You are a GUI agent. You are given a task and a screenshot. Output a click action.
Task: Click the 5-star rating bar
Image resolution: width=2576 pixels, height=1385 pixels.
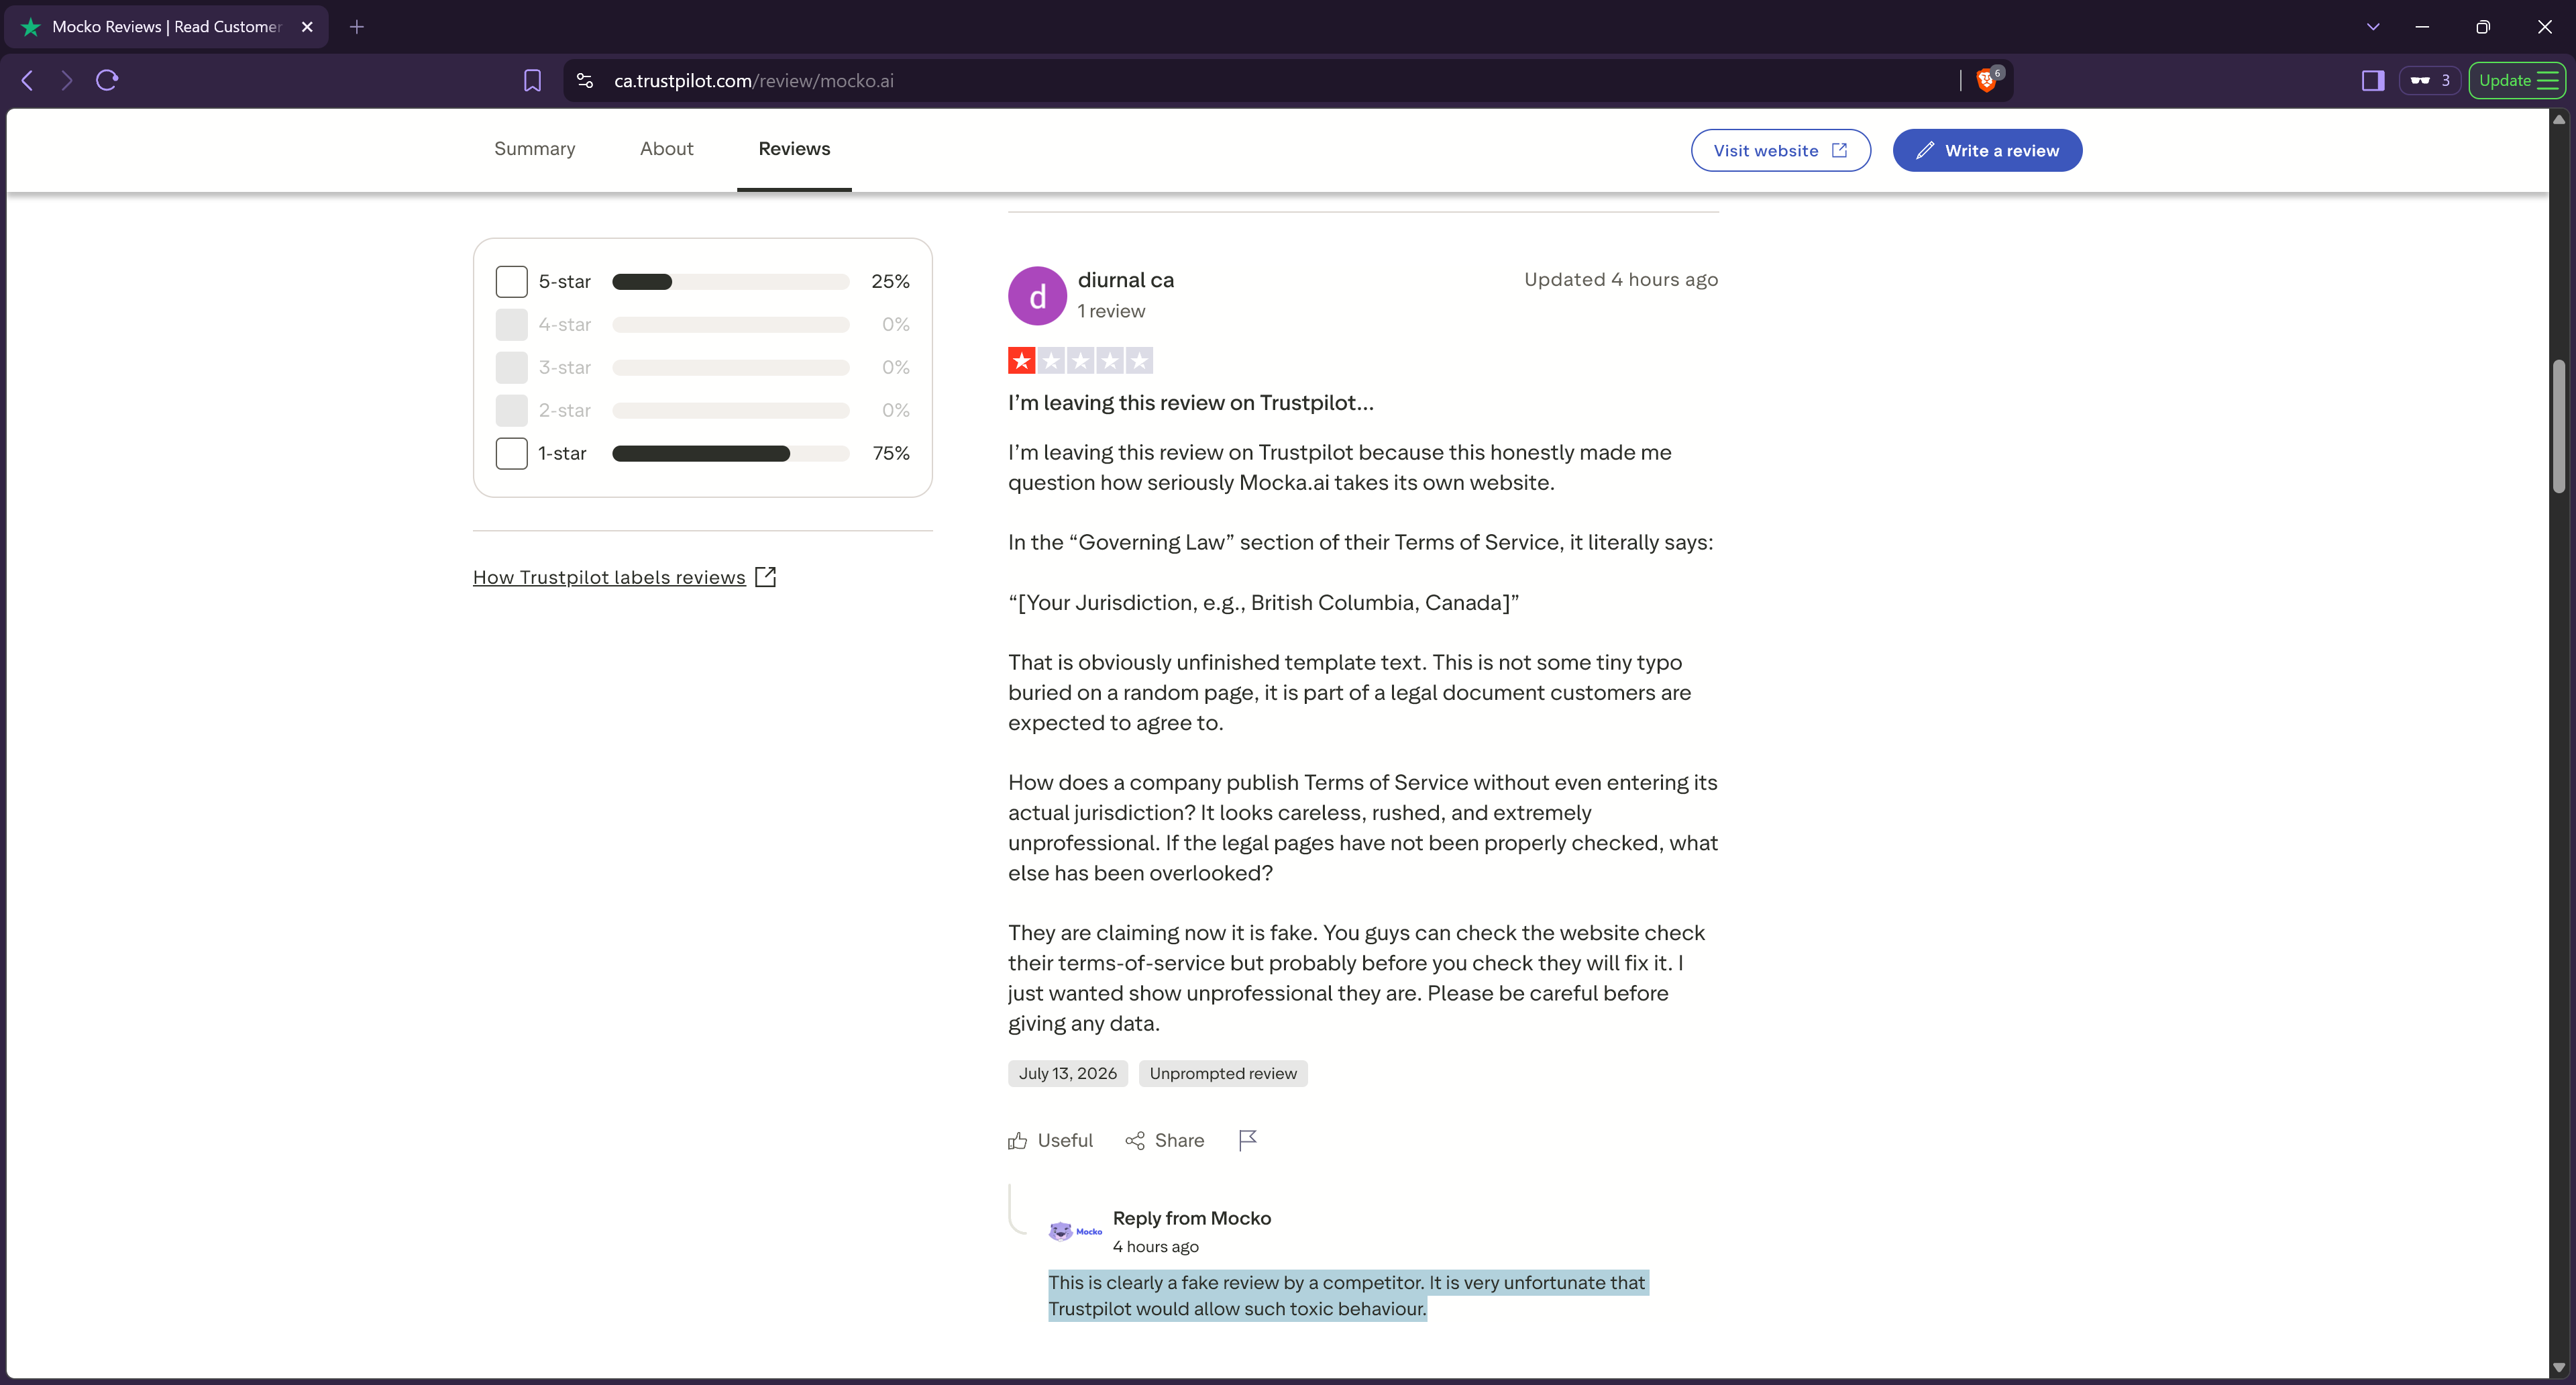click(731, 282)
